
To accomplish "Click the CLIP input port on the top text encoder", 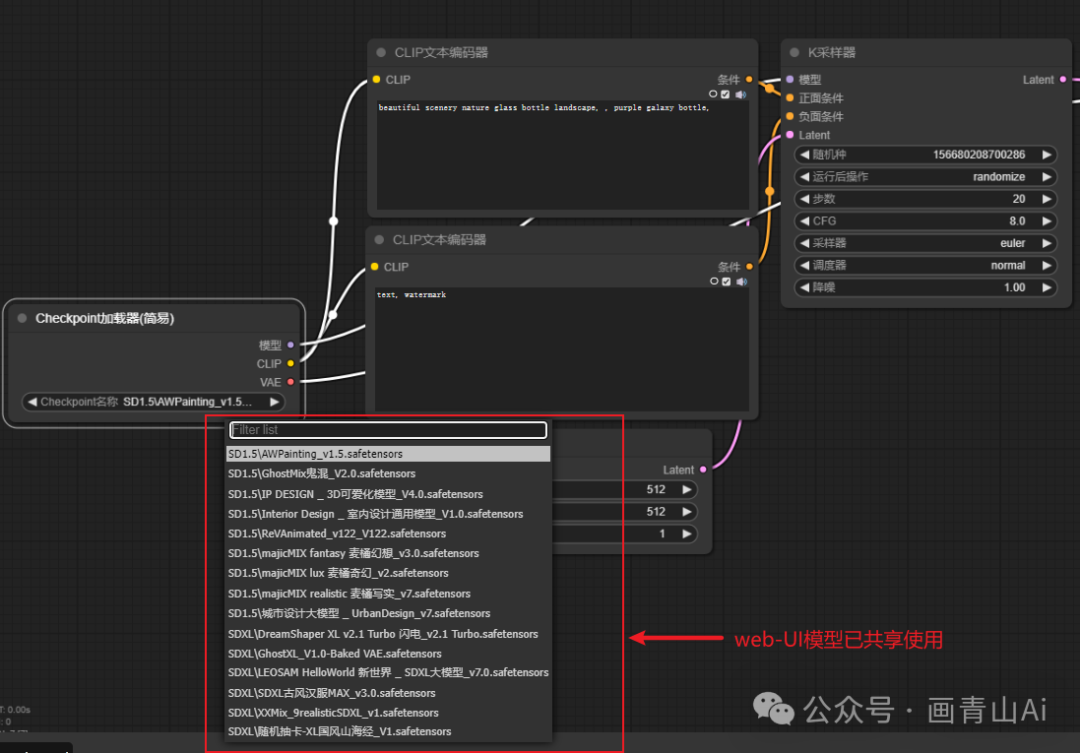I will pos(376,79).
